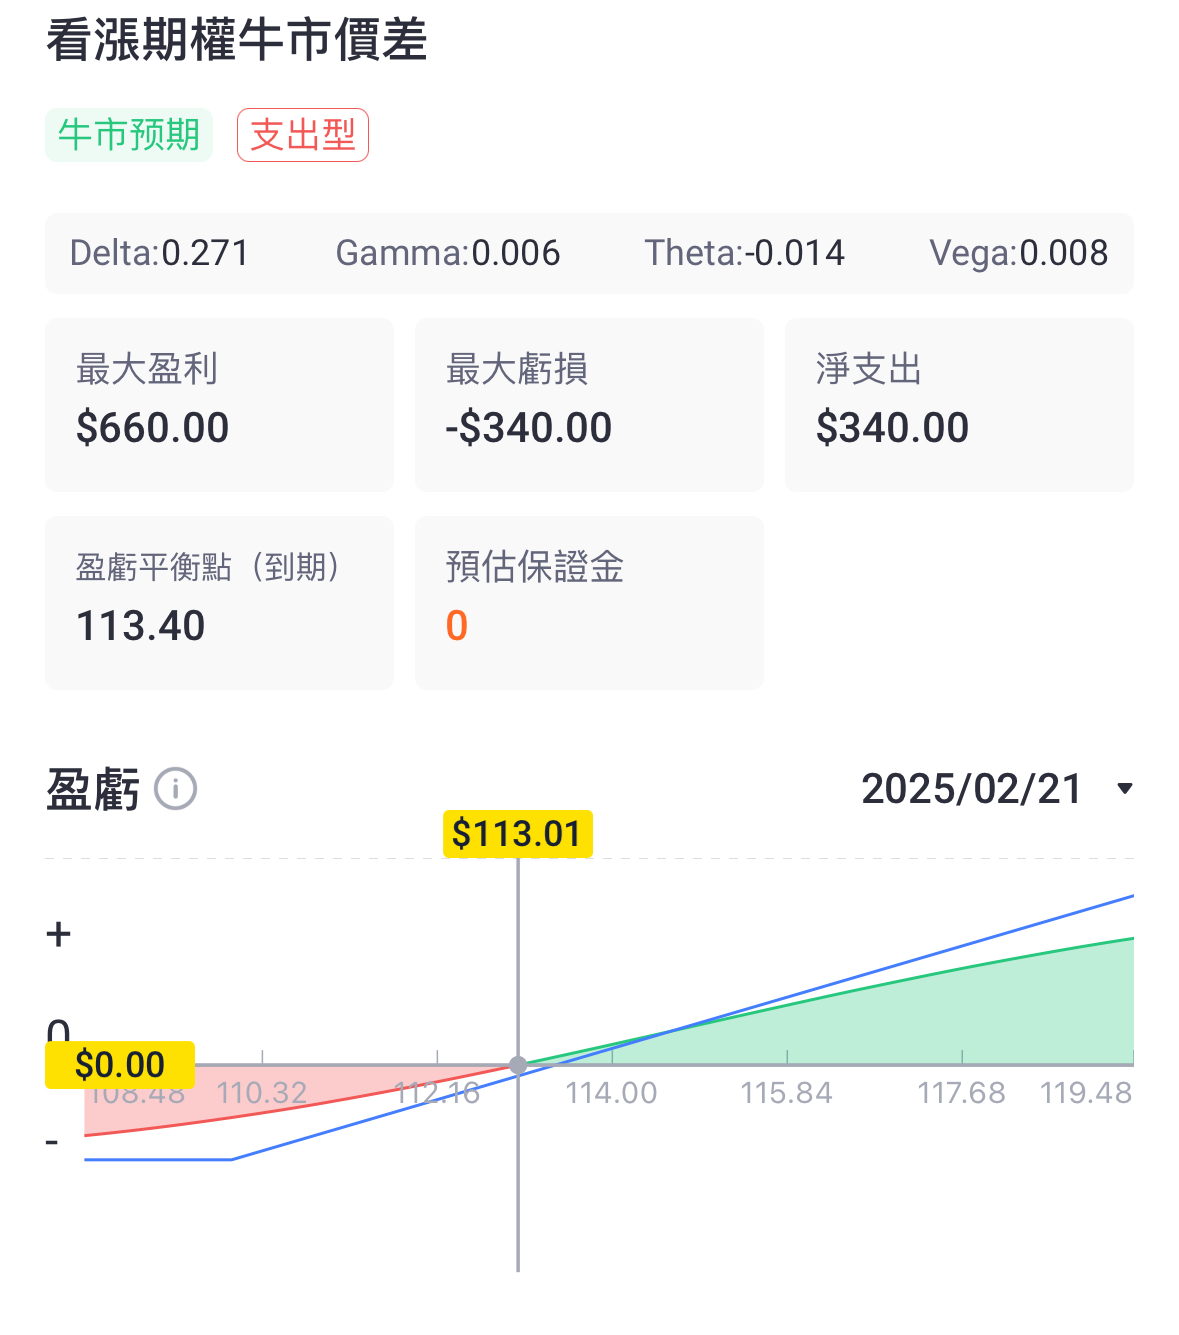Screen dimensions: 1179x1335
Task: Click the $113.01 price marker label
Action: [518, 833]
